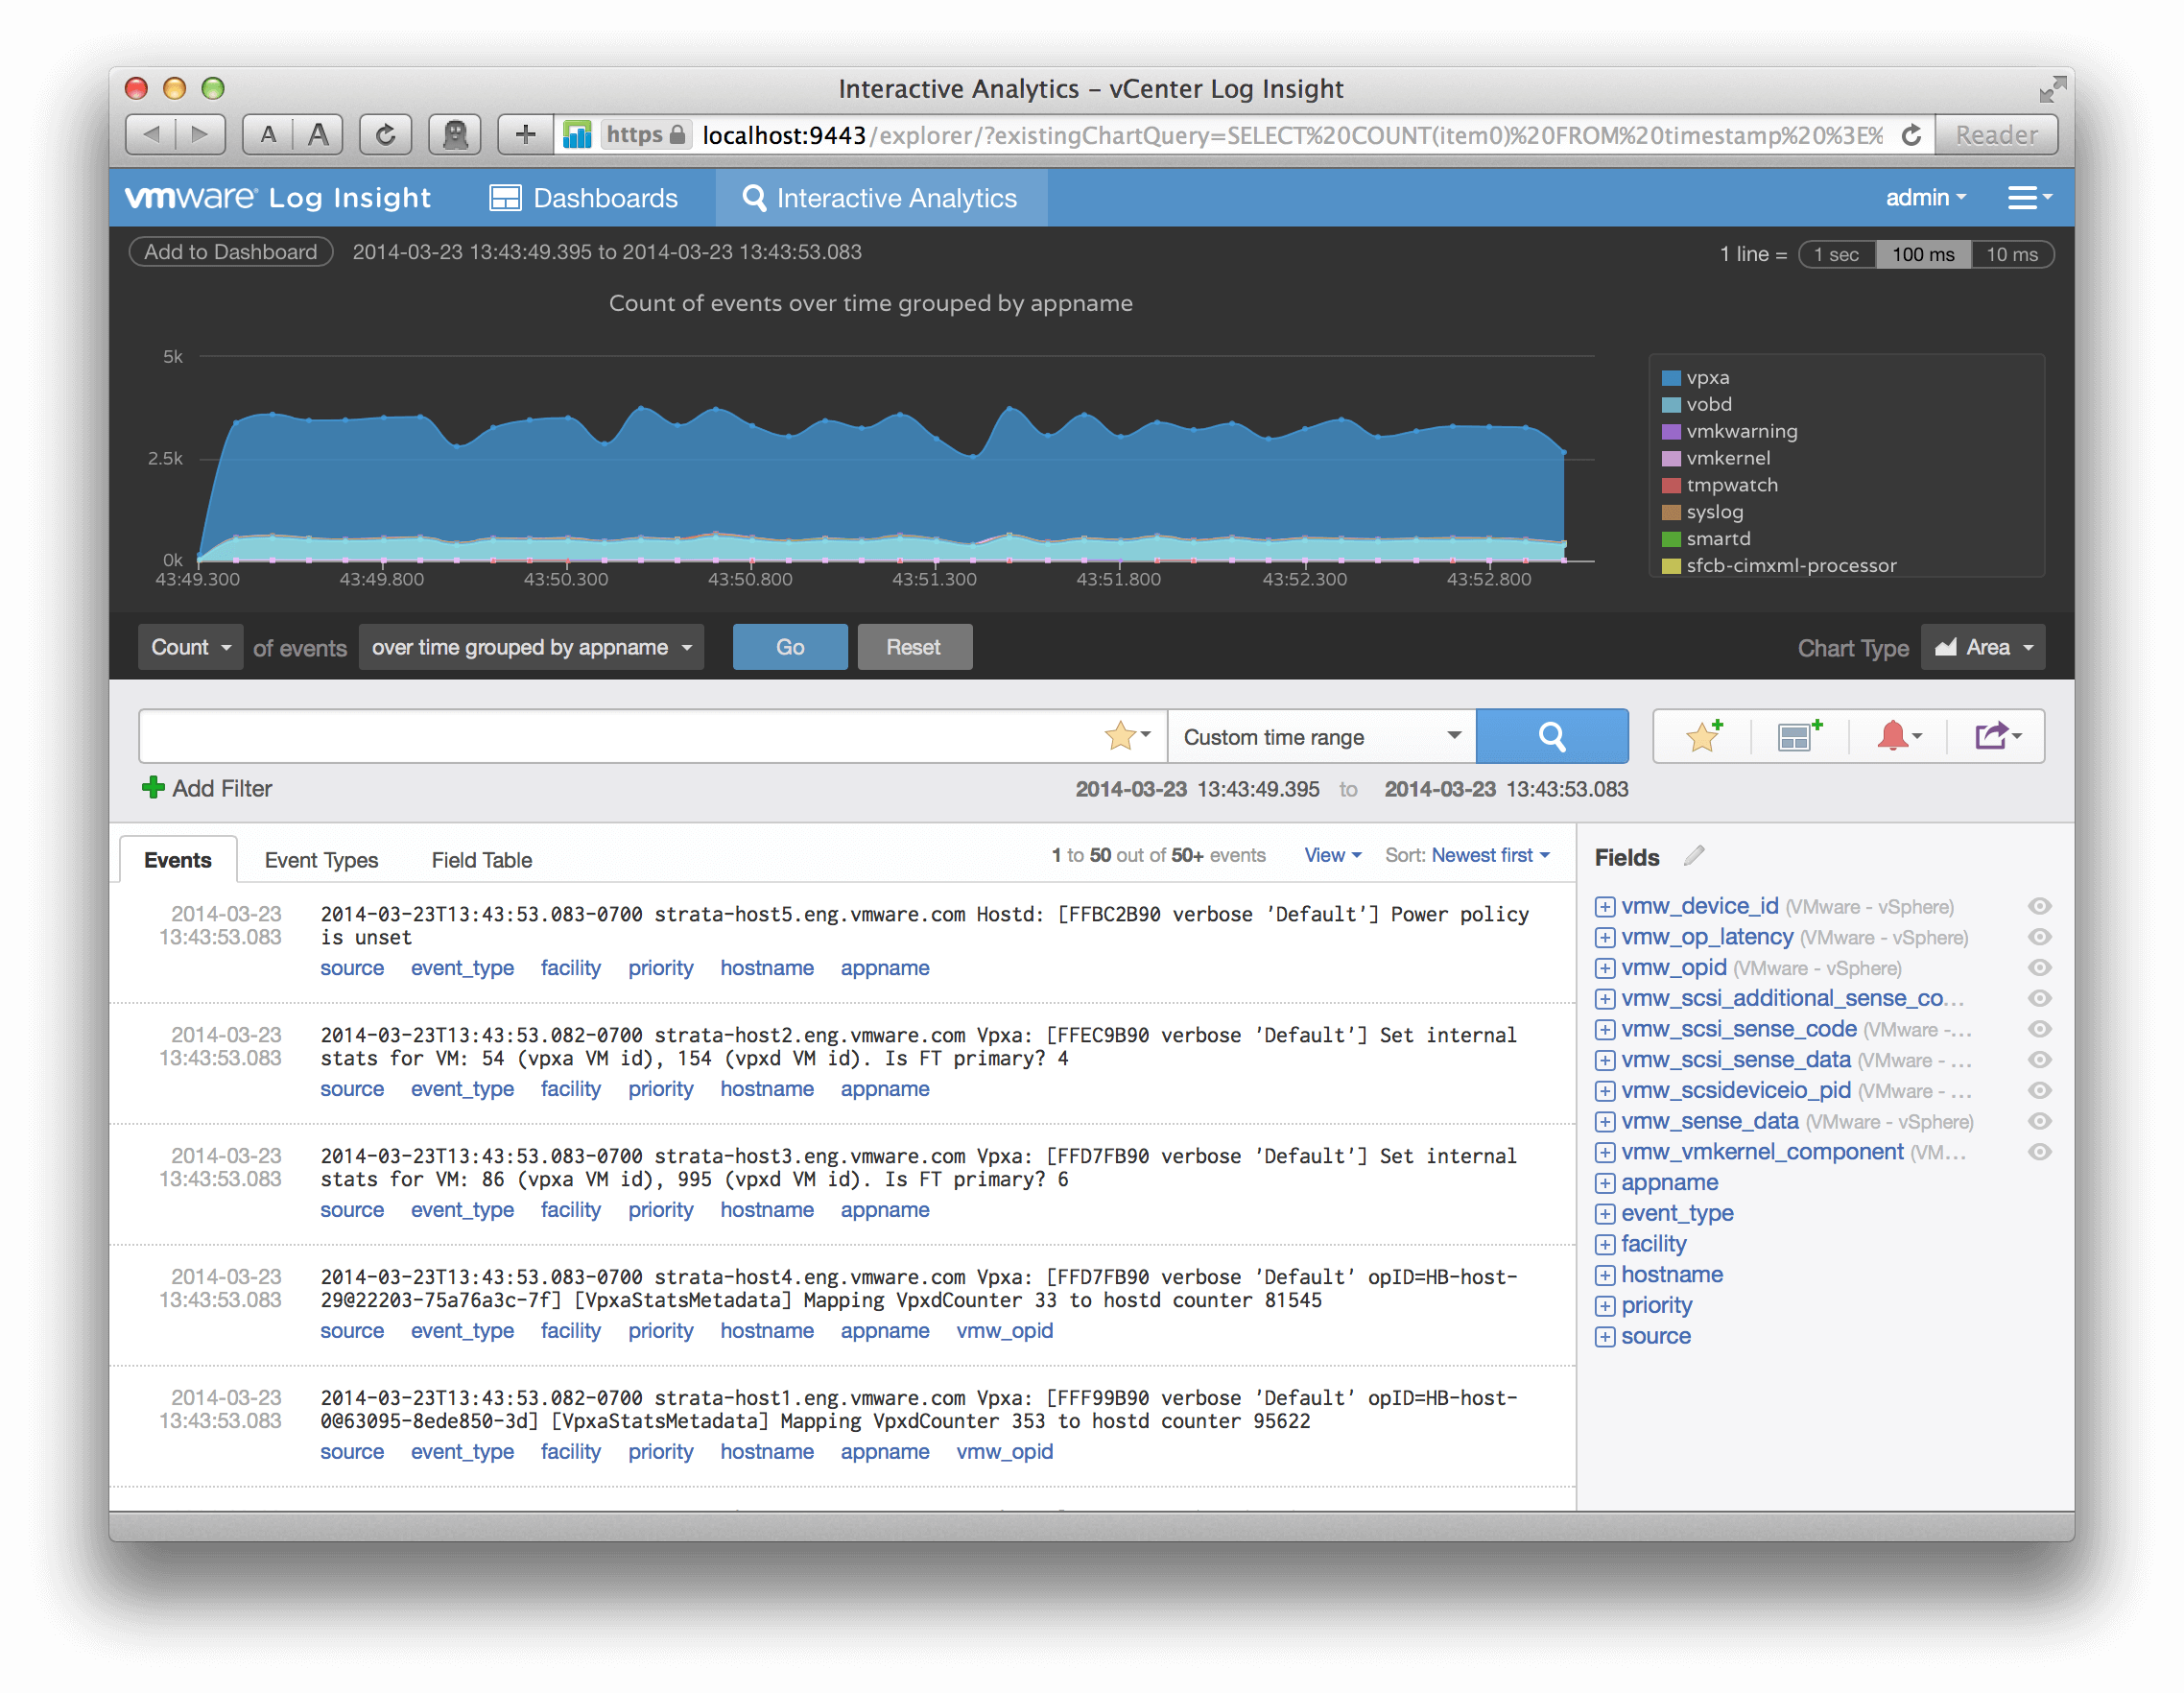
Task: Toggle visibility eye for vmw_device_id field
Action: coord(2039,907)
